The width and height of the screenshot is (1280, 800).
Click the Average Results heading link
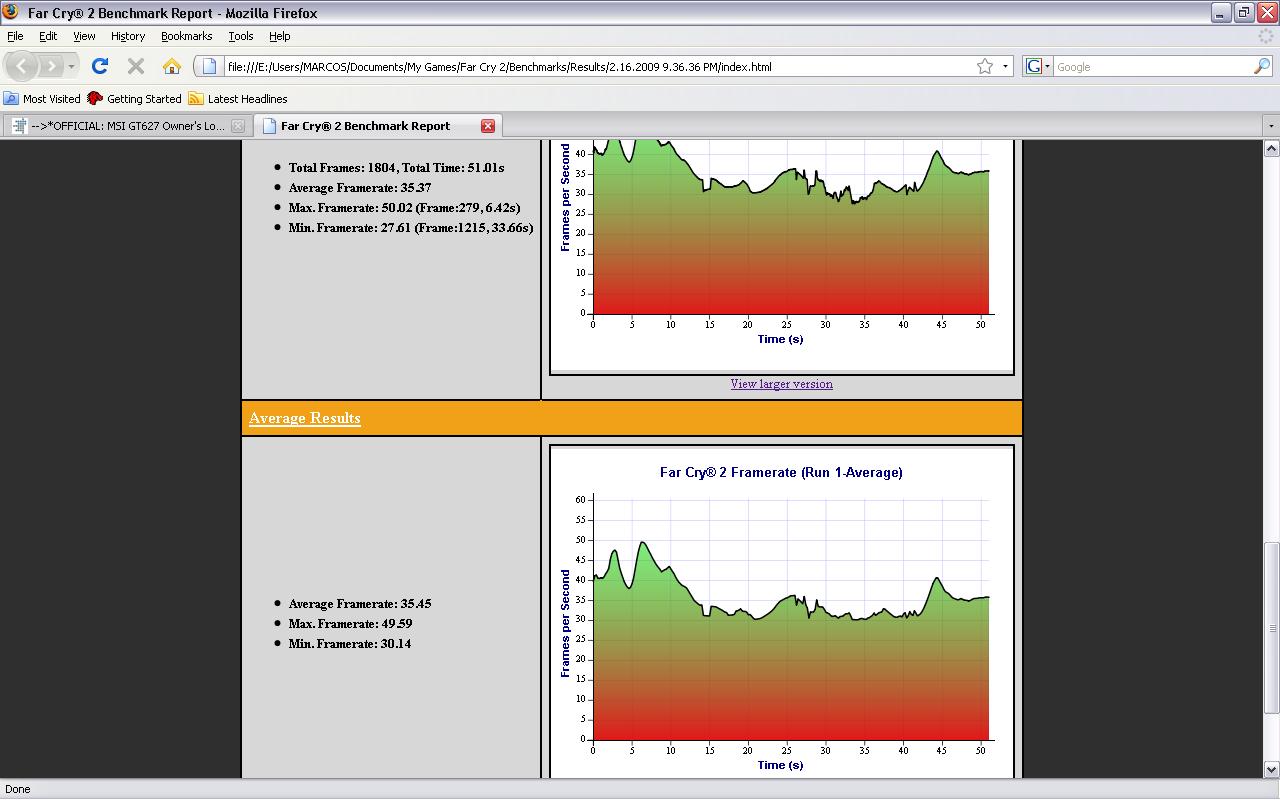(305, 418)
